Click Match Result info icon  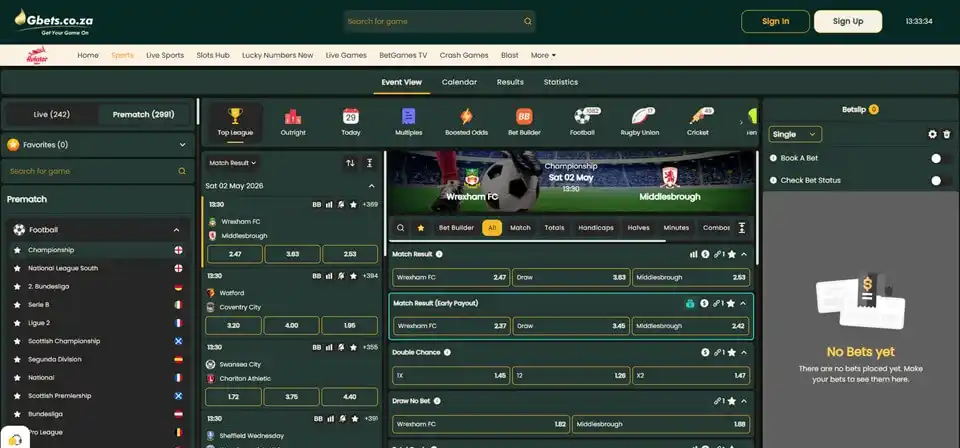click(x=439, y=254)
